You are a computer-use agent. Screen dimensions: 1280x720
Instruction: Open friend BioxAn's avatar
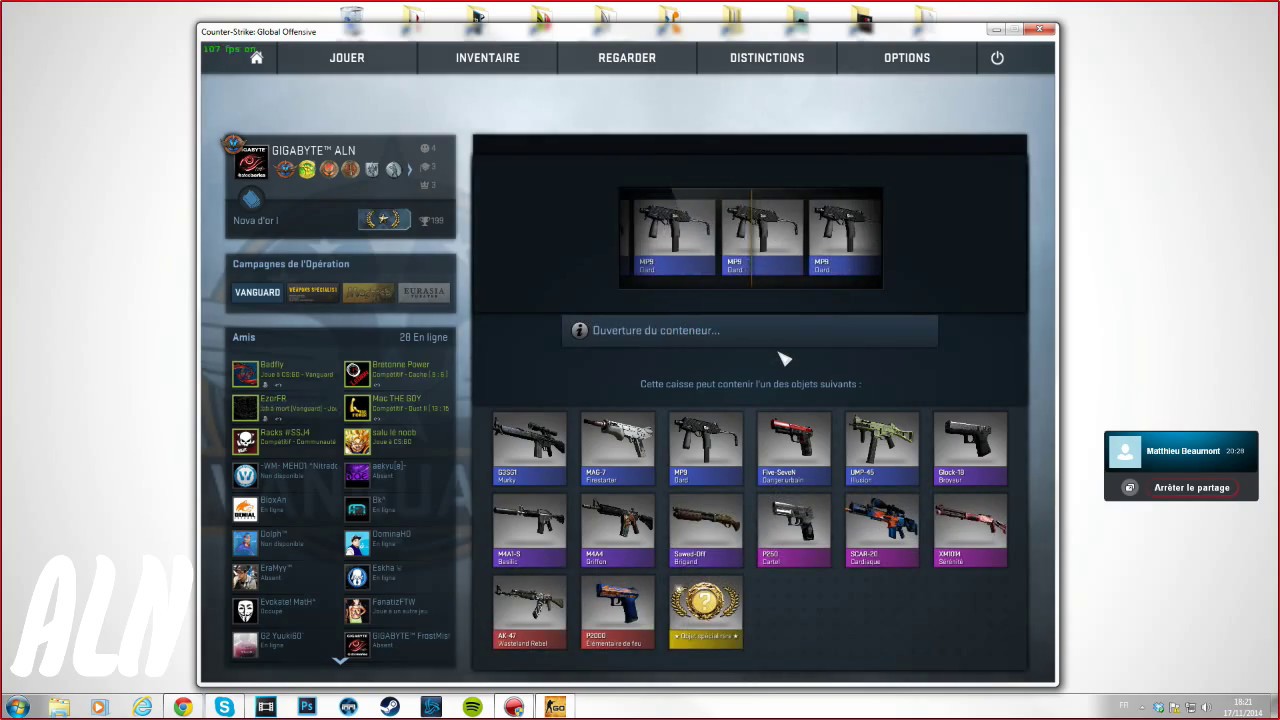(x=245, y=510)
